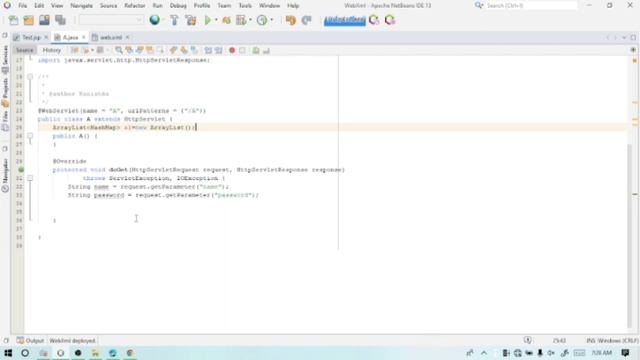Switch to the History view button
The height and width of the screenshot is (360, 640).
[x=51, y=50]
